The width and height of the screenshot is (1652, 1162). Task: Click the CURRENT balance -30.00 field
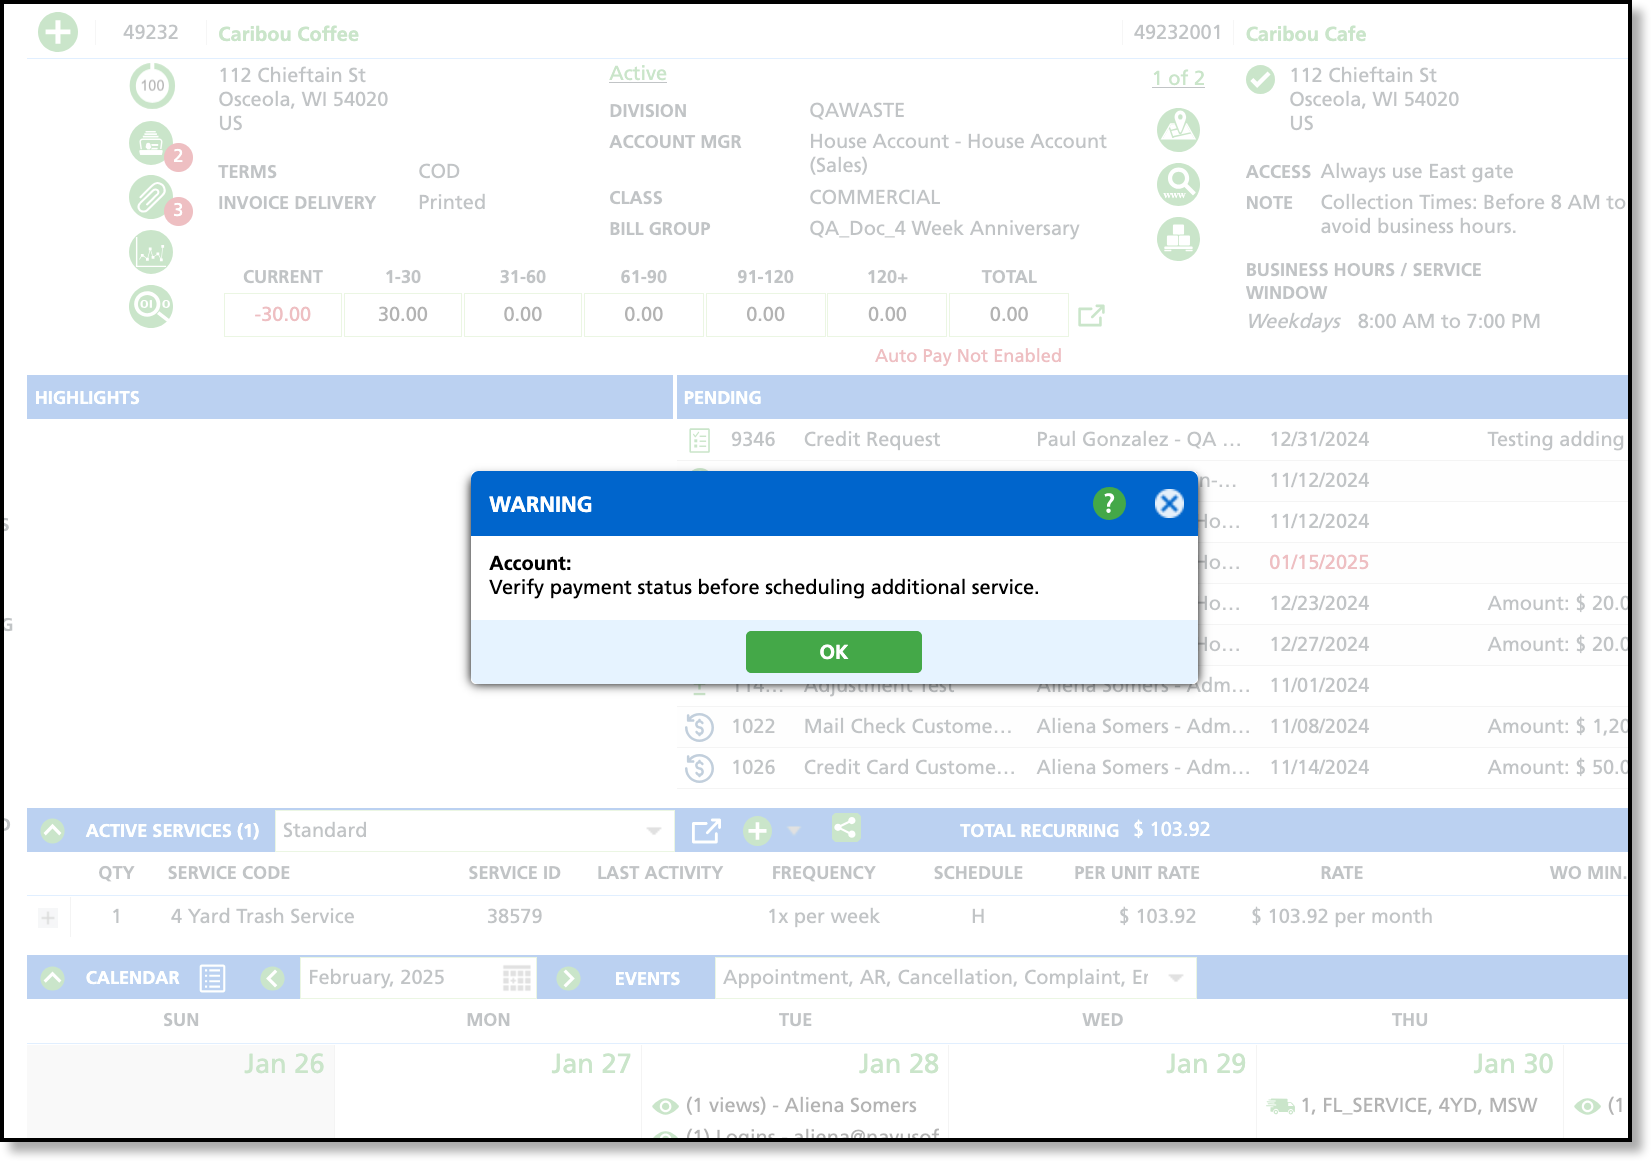click(x=283, y=315)
